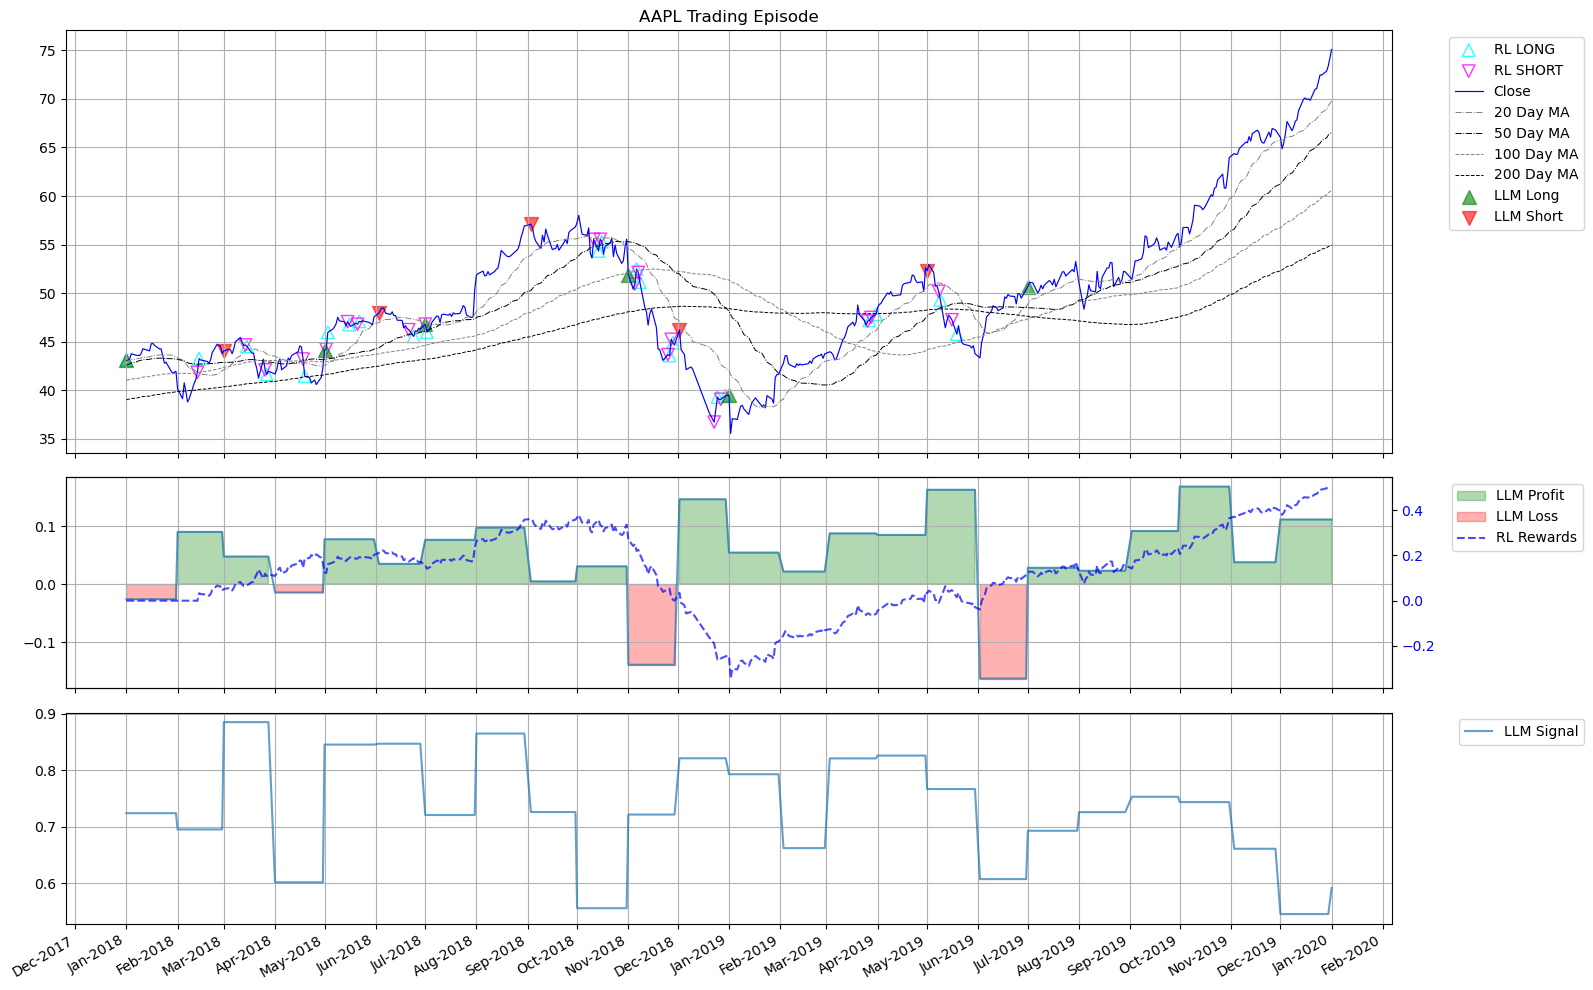Click the 75 price axis tick label
Viewport: 1593px width, 990px height.
(50, 51)
